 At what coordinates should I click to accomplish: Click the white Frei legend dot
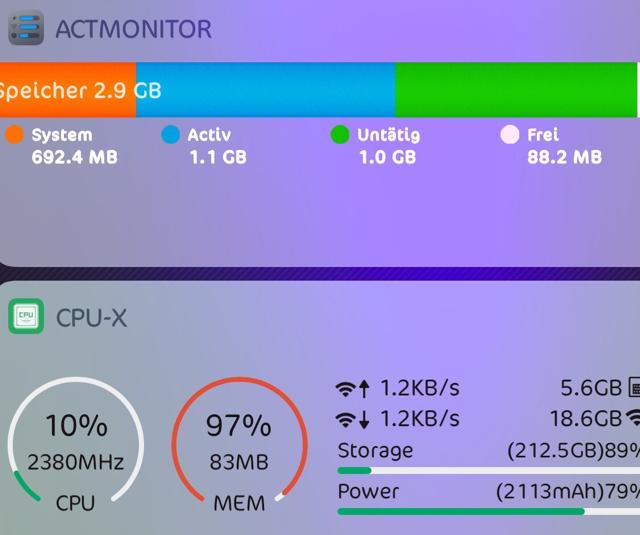click(510, 135)
